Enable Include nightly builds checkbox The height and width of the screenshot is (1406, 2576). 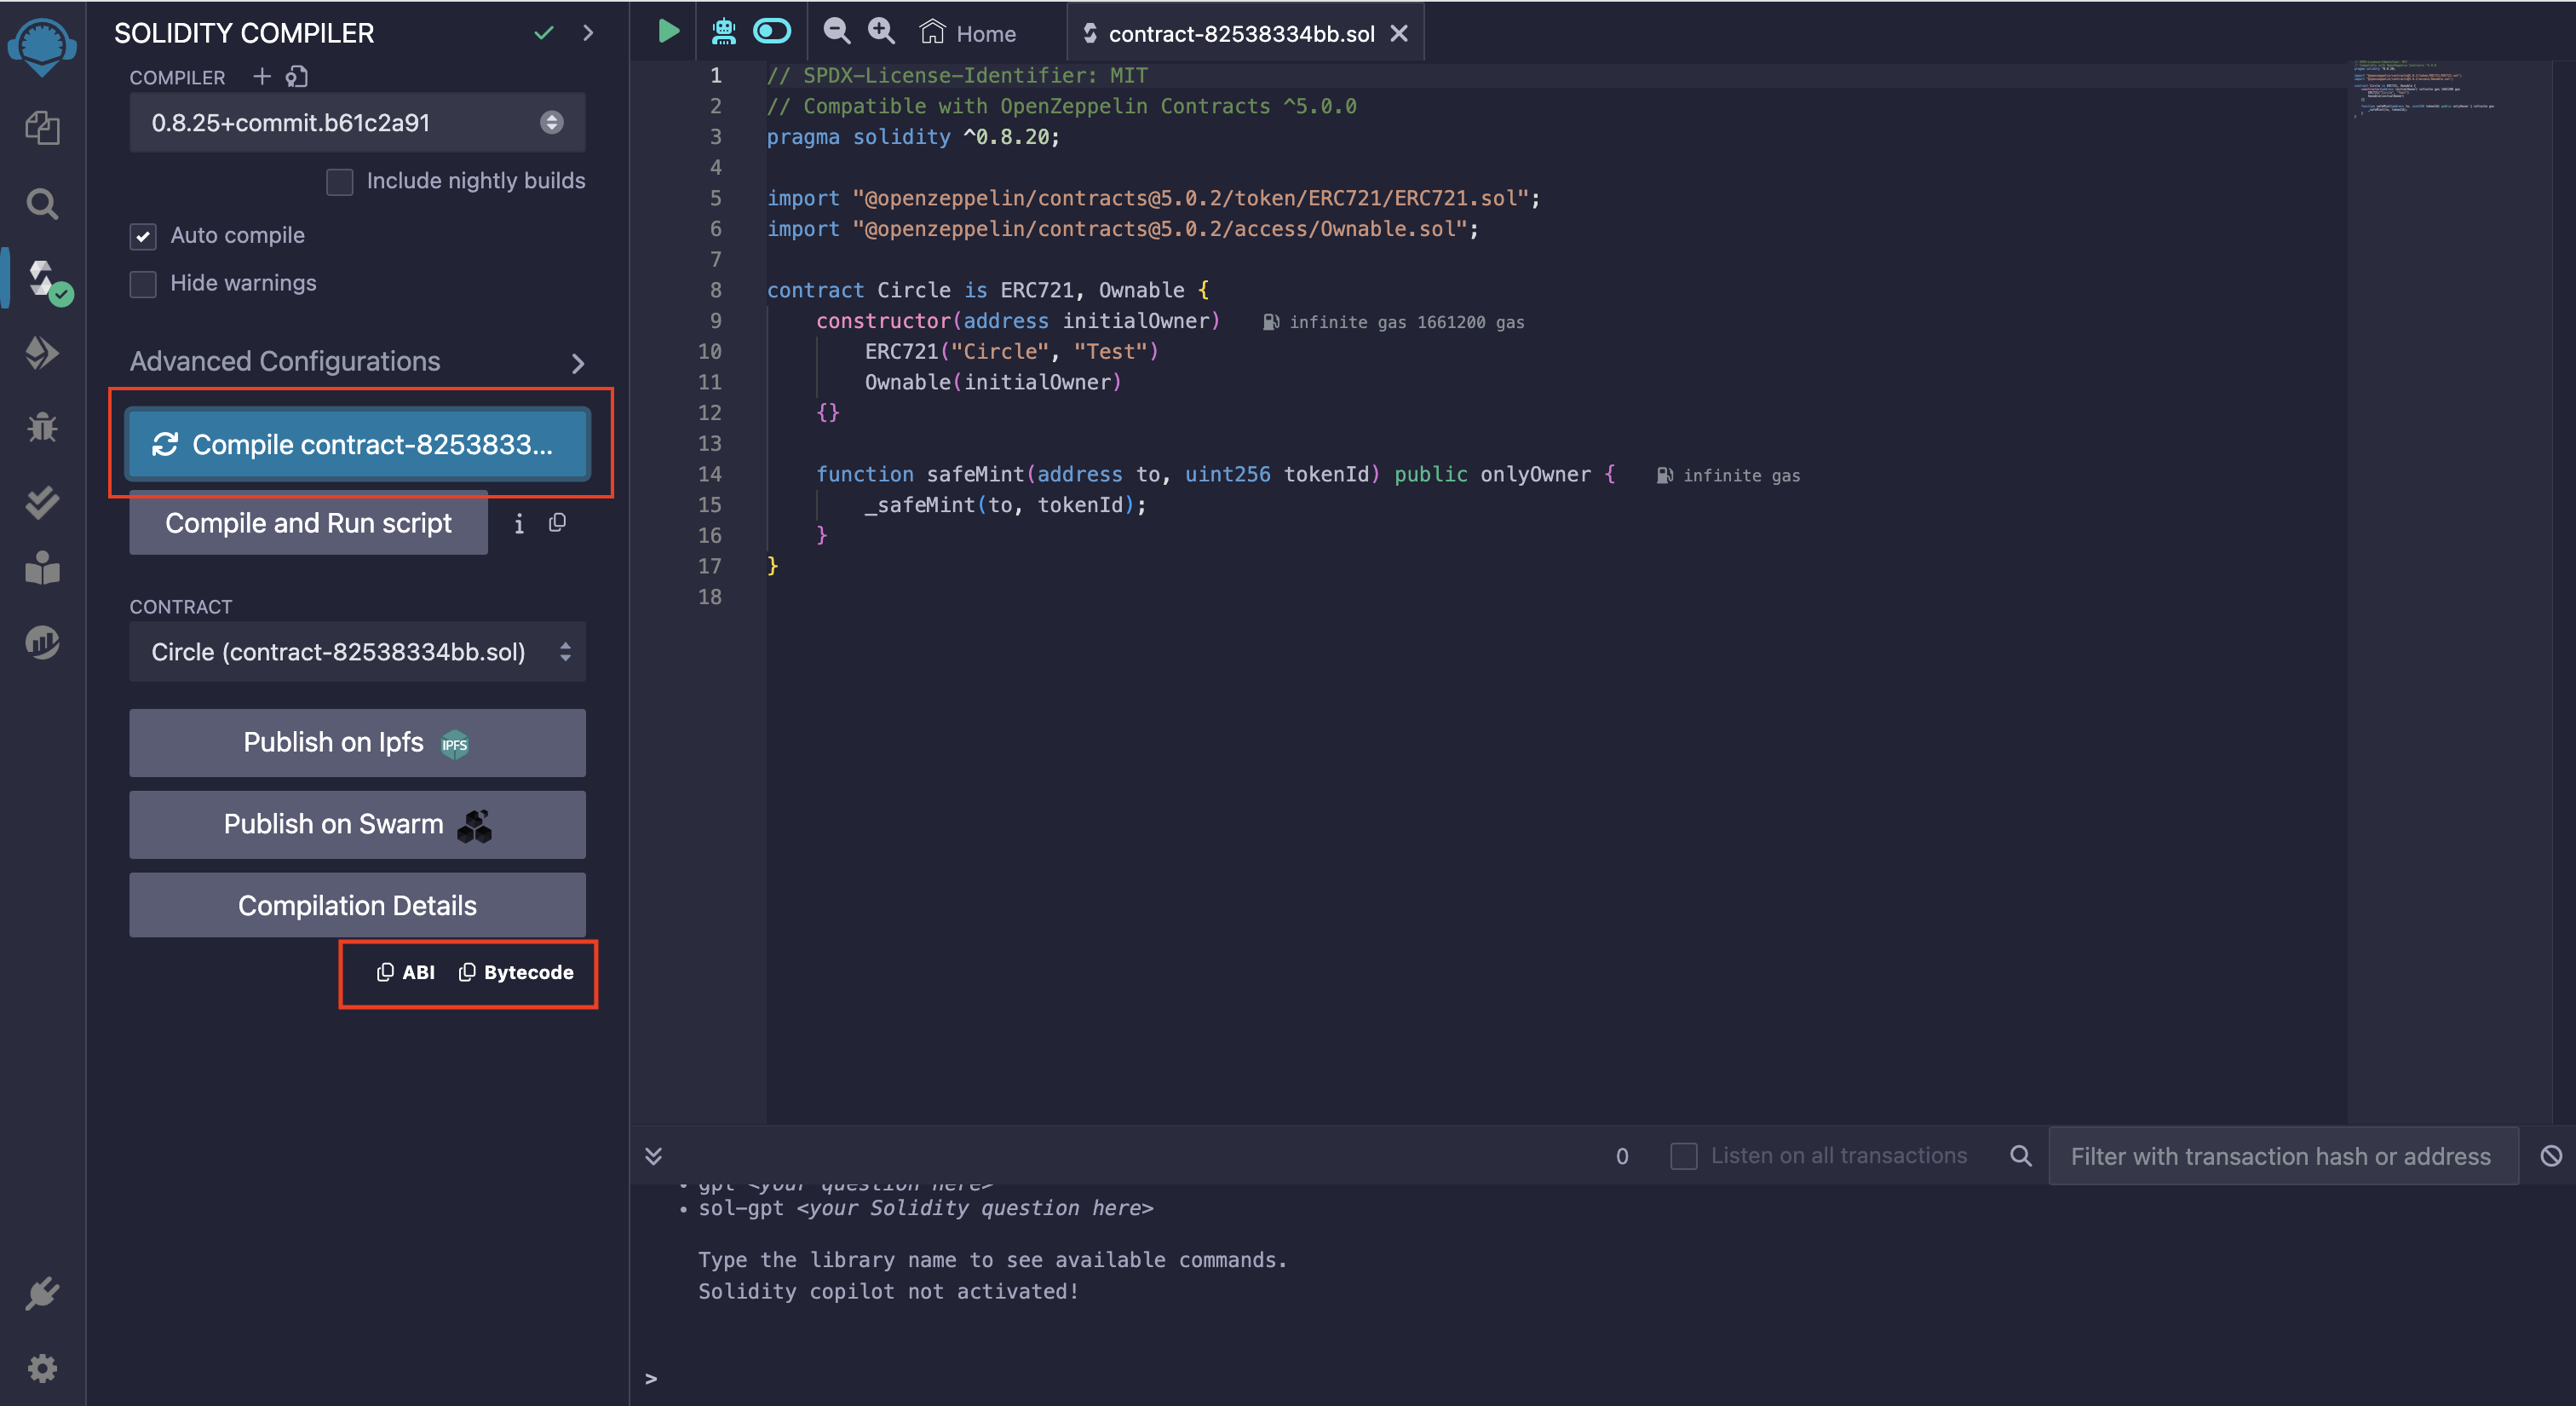coord(340,182)
